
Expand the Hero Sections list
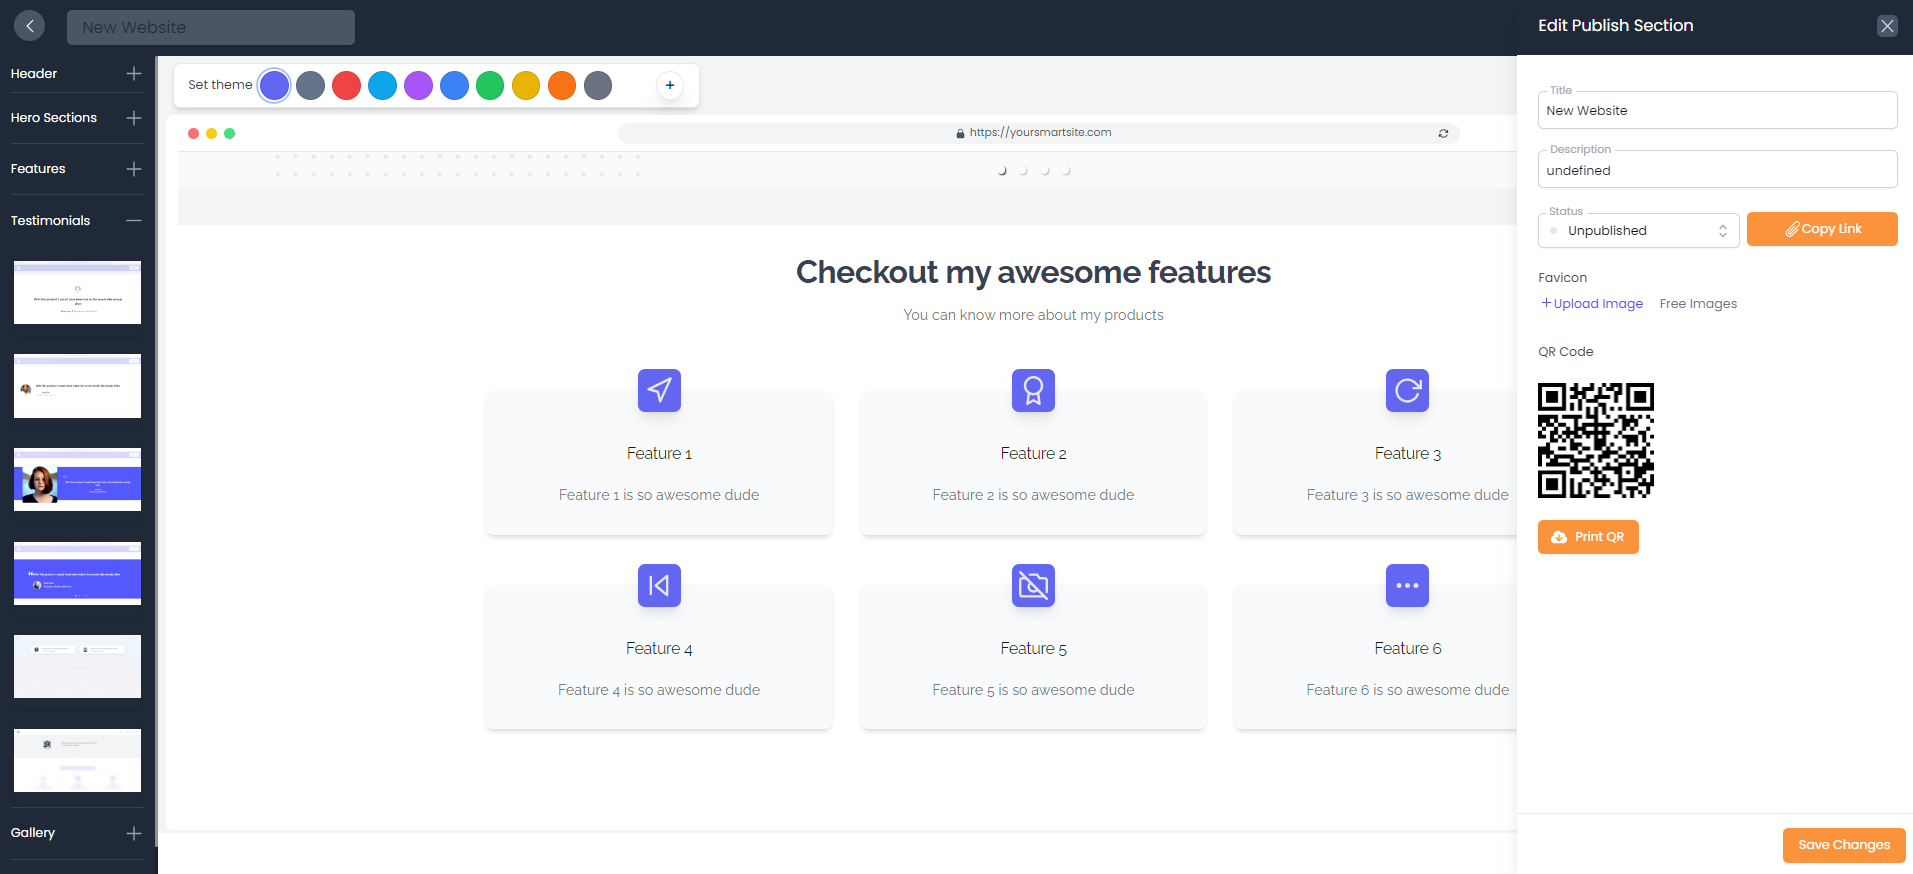coord(134,118)
